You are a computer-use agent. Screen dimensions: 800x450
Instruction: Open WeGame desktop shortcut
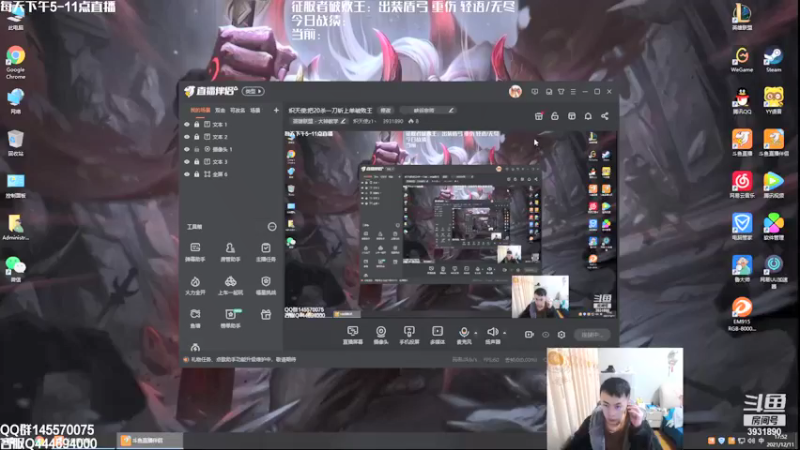point(742,60)
